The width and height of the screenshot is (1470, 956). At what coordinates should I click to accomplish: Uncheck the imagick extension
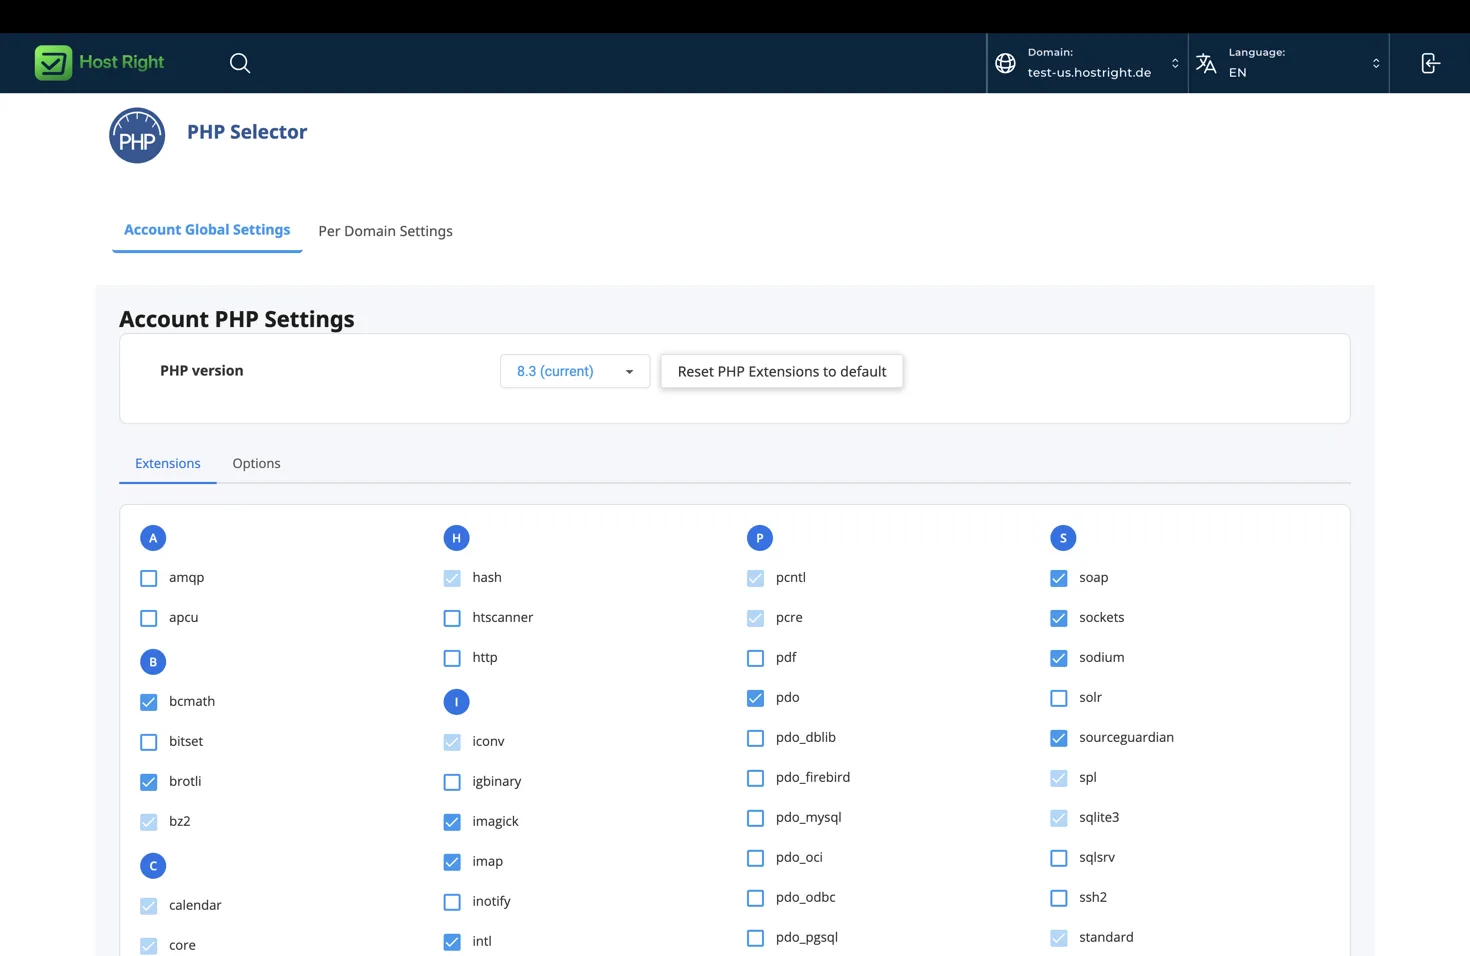coord(452,822)
